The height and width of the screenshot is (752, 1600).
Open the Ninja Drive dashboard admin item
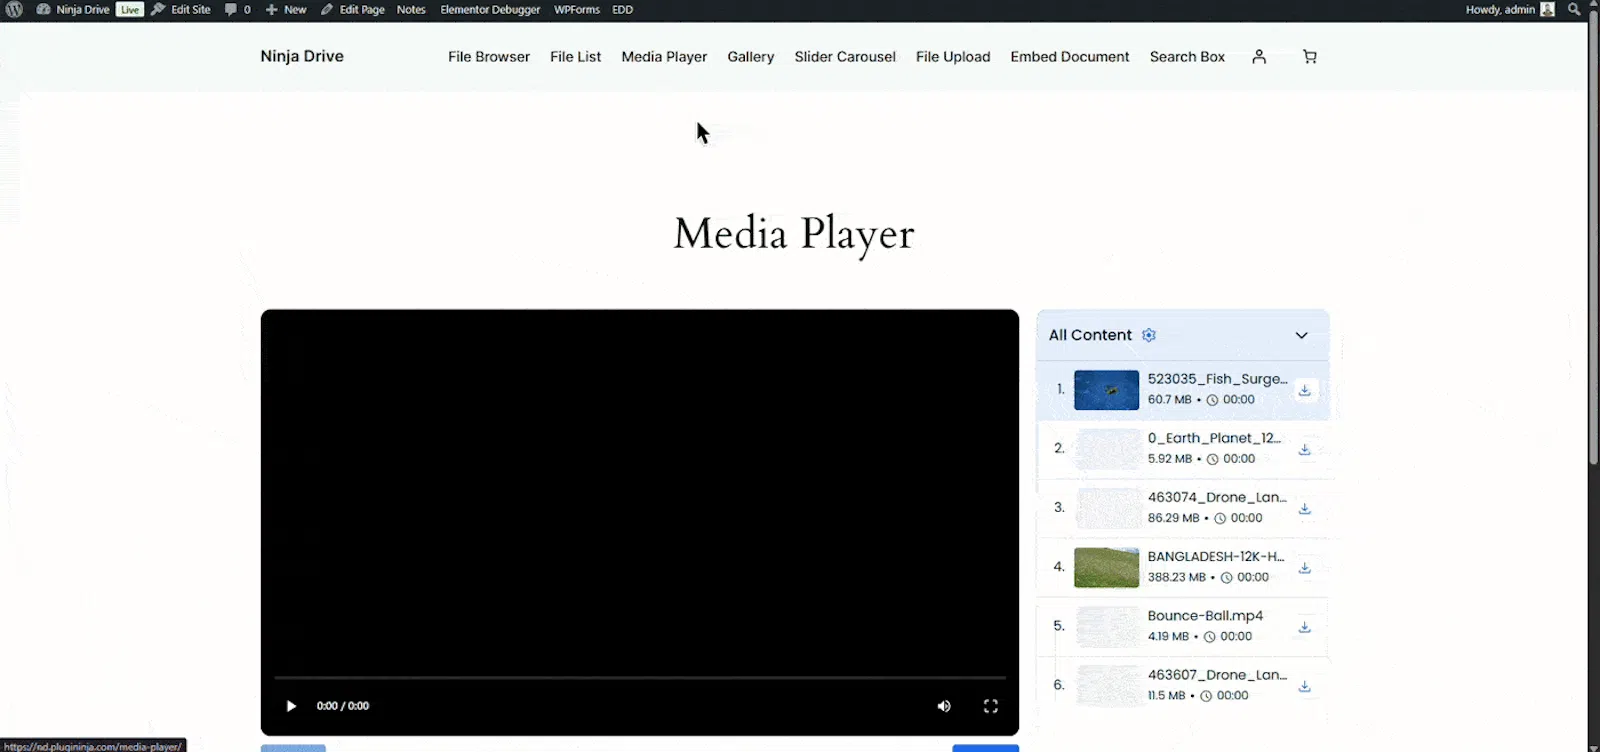click(x=73, y=10)
